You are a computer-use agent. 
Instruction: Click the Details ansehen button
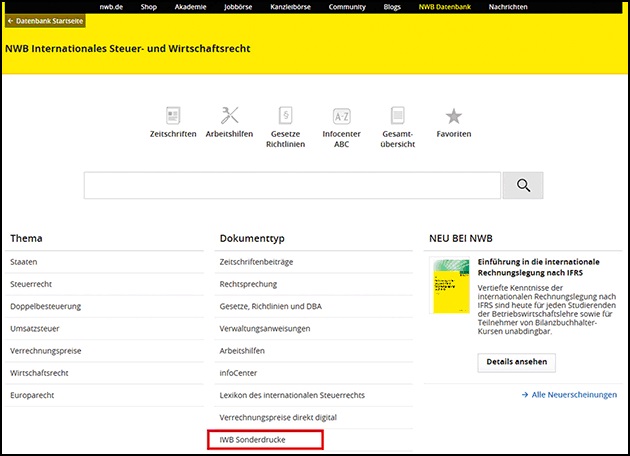click(516, 362)
